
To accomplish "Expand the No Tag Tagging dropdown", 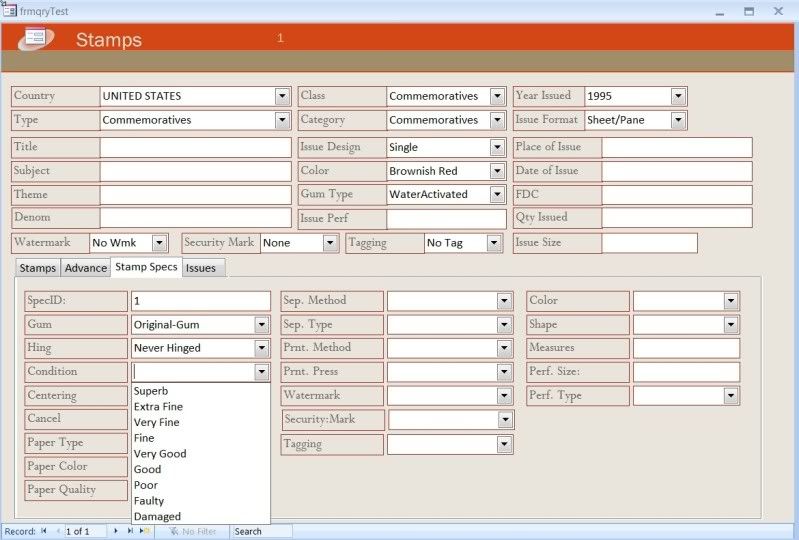I will click(x=494, y=243).
